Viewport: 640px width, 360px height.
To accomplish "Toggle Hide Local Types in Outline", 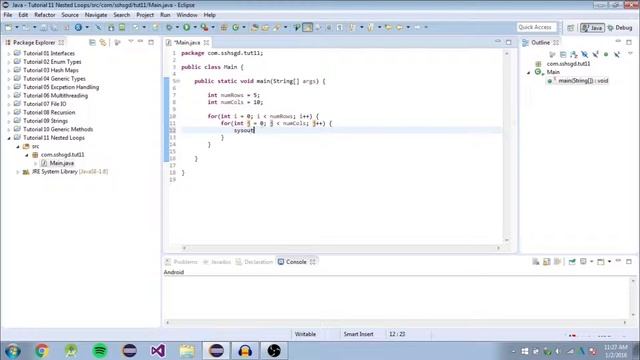I will click(617, 54).
